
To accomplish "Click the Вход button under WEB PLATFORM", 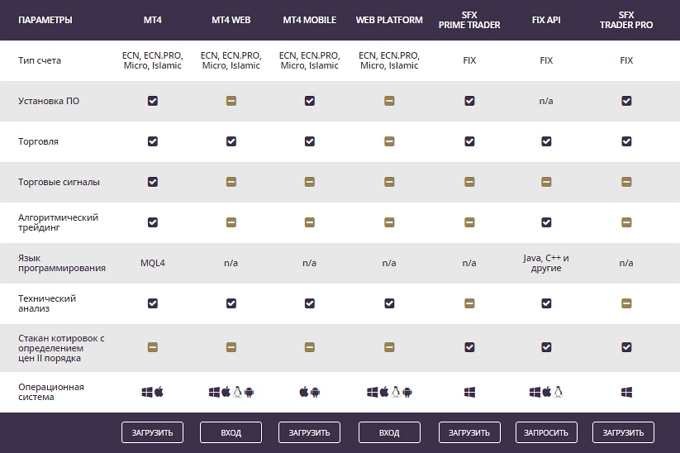I will (389, 433).
